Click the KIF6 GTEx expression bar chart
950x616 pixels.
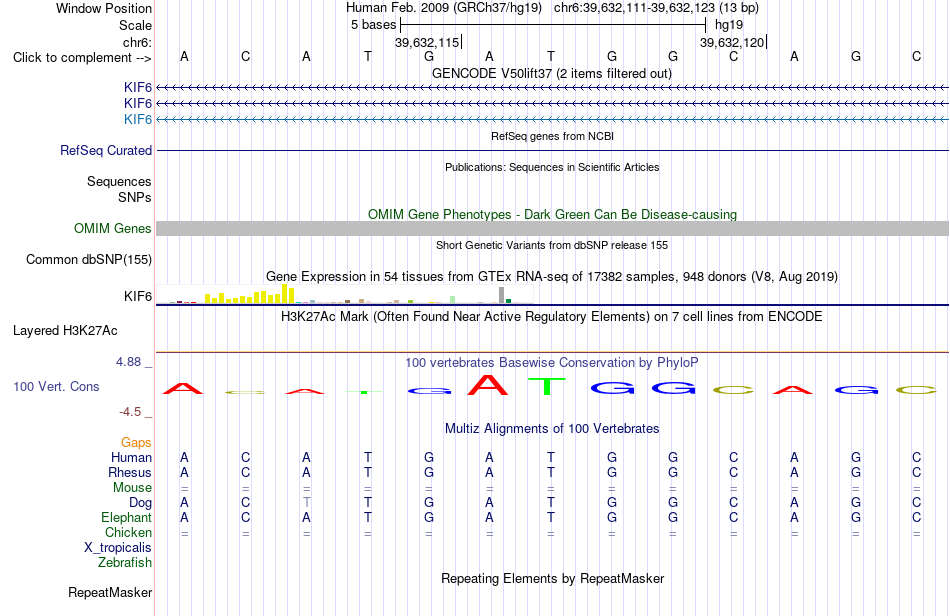click(345, 294)
